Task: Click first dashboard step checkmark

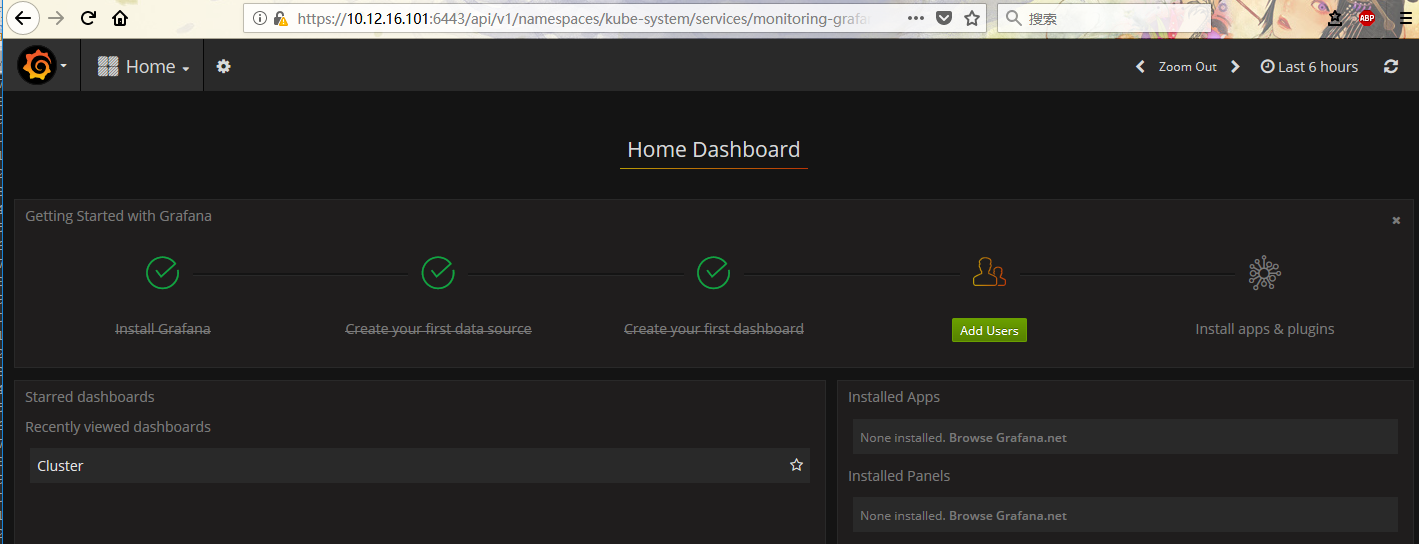Action: pos(713,272)
